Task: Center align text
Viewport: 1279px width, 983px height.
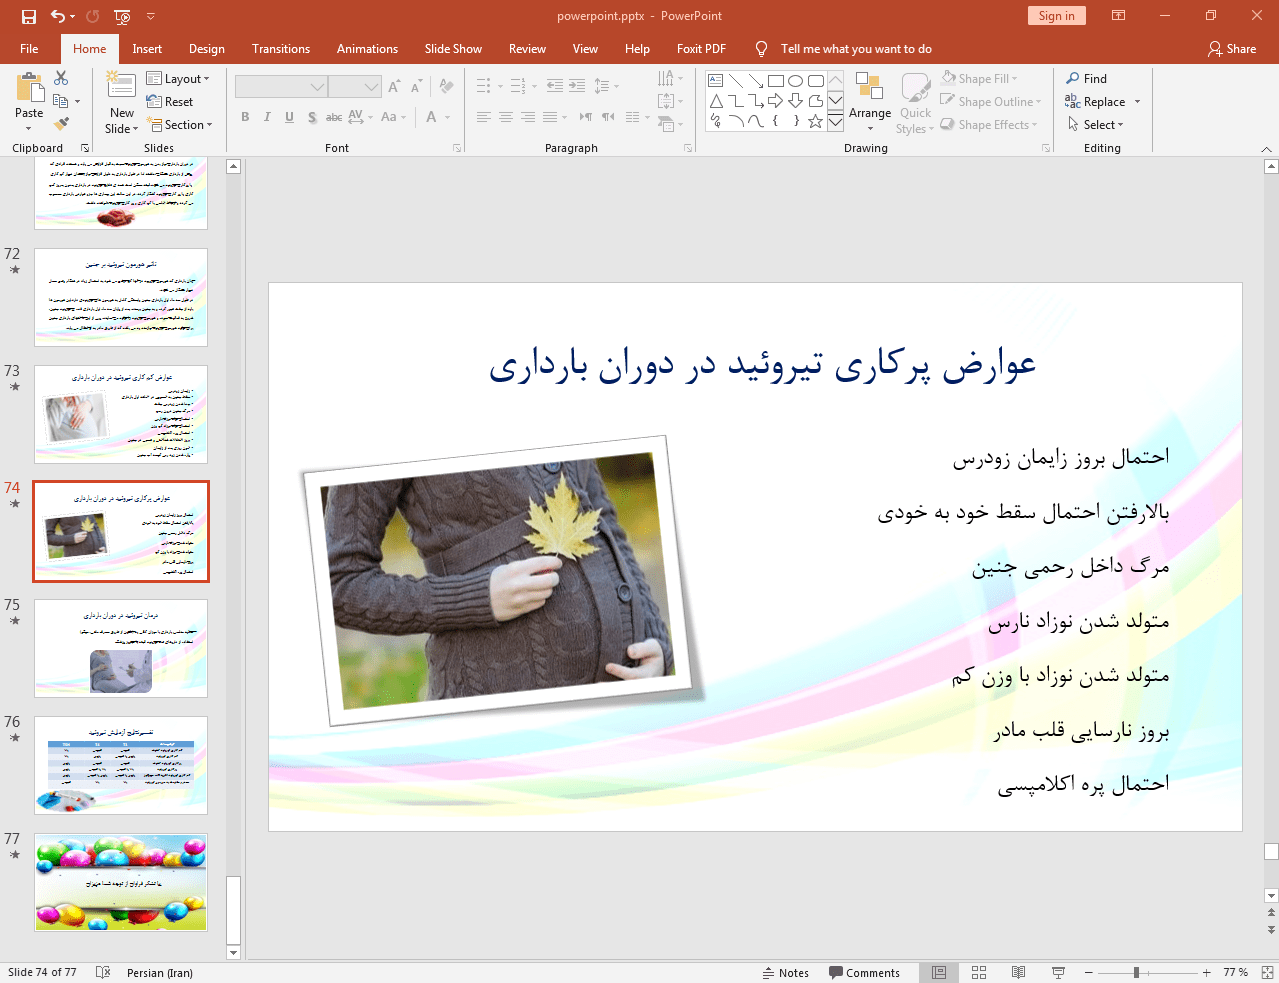Action: (x=506, y=117)
